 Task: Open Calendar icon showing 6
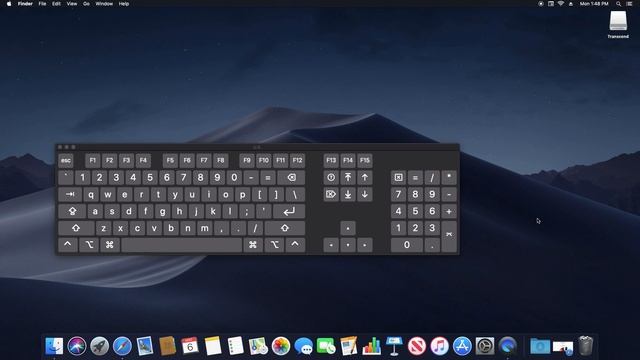[x=190, y=346]
